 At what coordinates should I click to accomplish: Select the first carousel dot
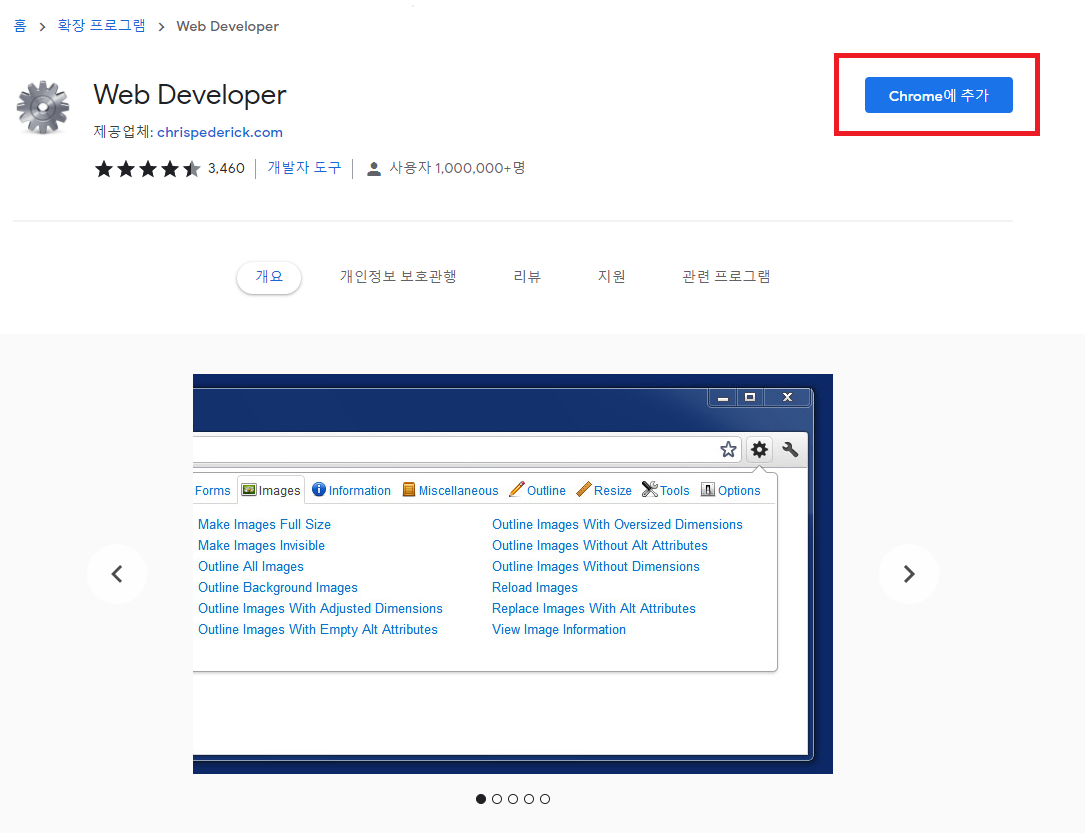tap(481, 799)
